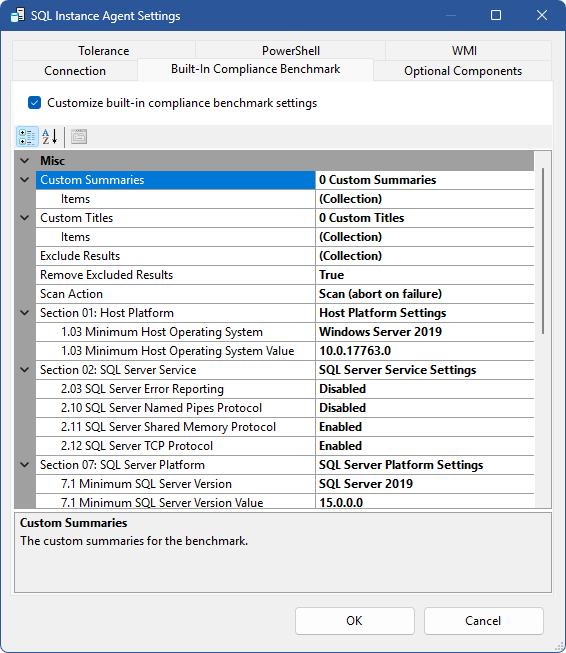Select Items under Custom Titles

tap(175, 237)
